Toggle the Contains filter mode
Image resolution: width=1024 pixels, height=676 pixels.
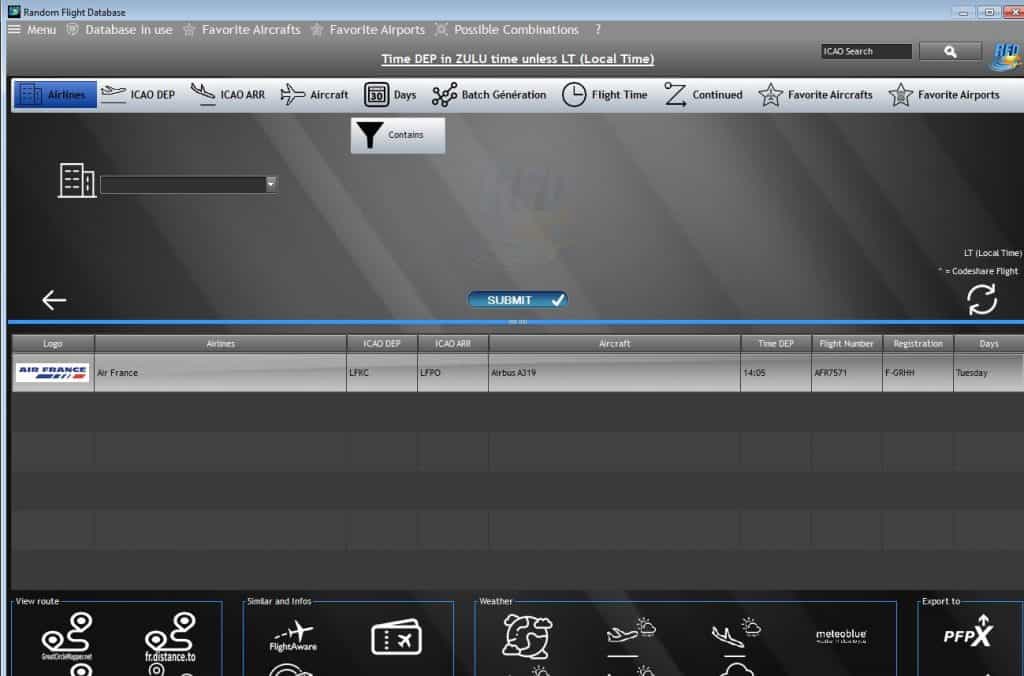coord(396,135)
